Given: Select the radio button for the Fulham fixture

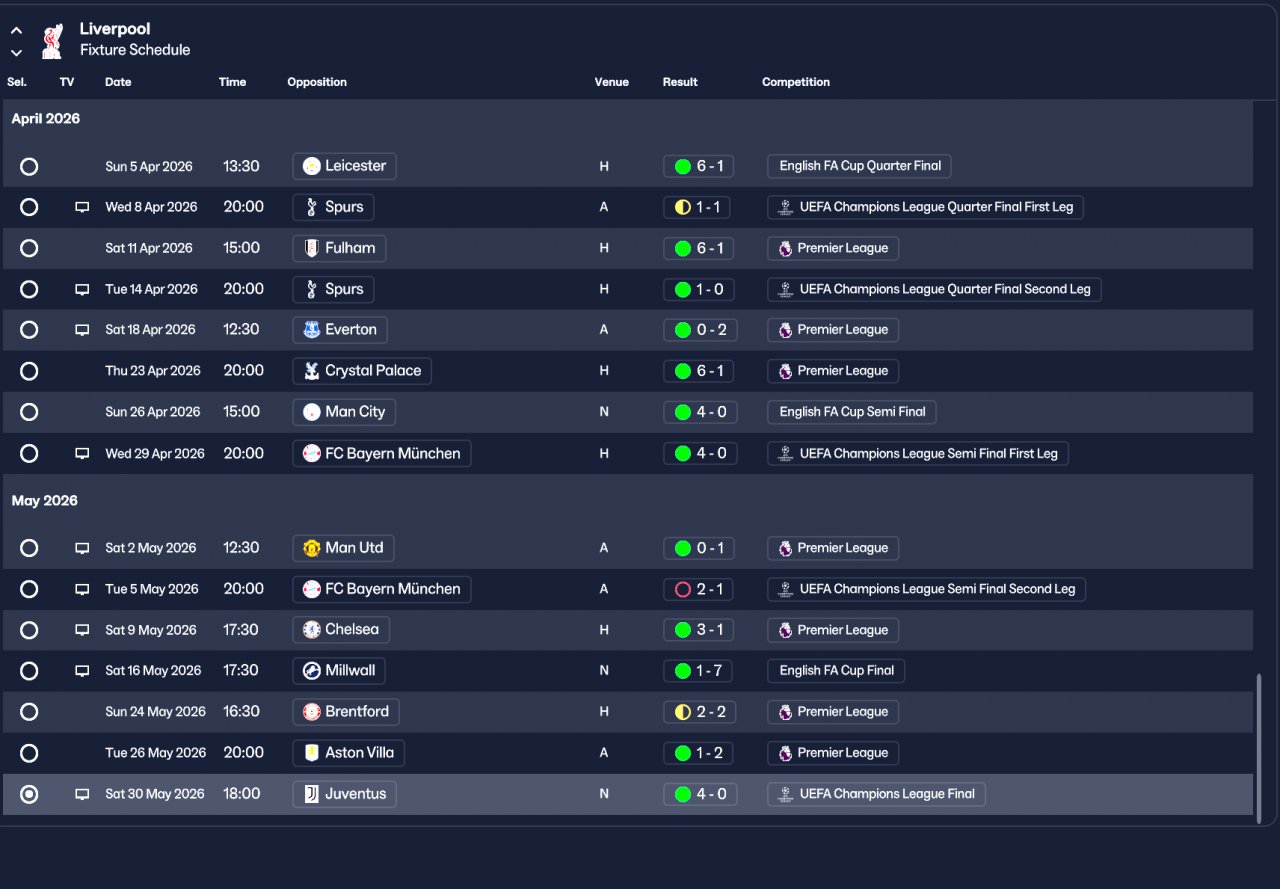Looking at the screenshot, I should click(x=29, y=248).
